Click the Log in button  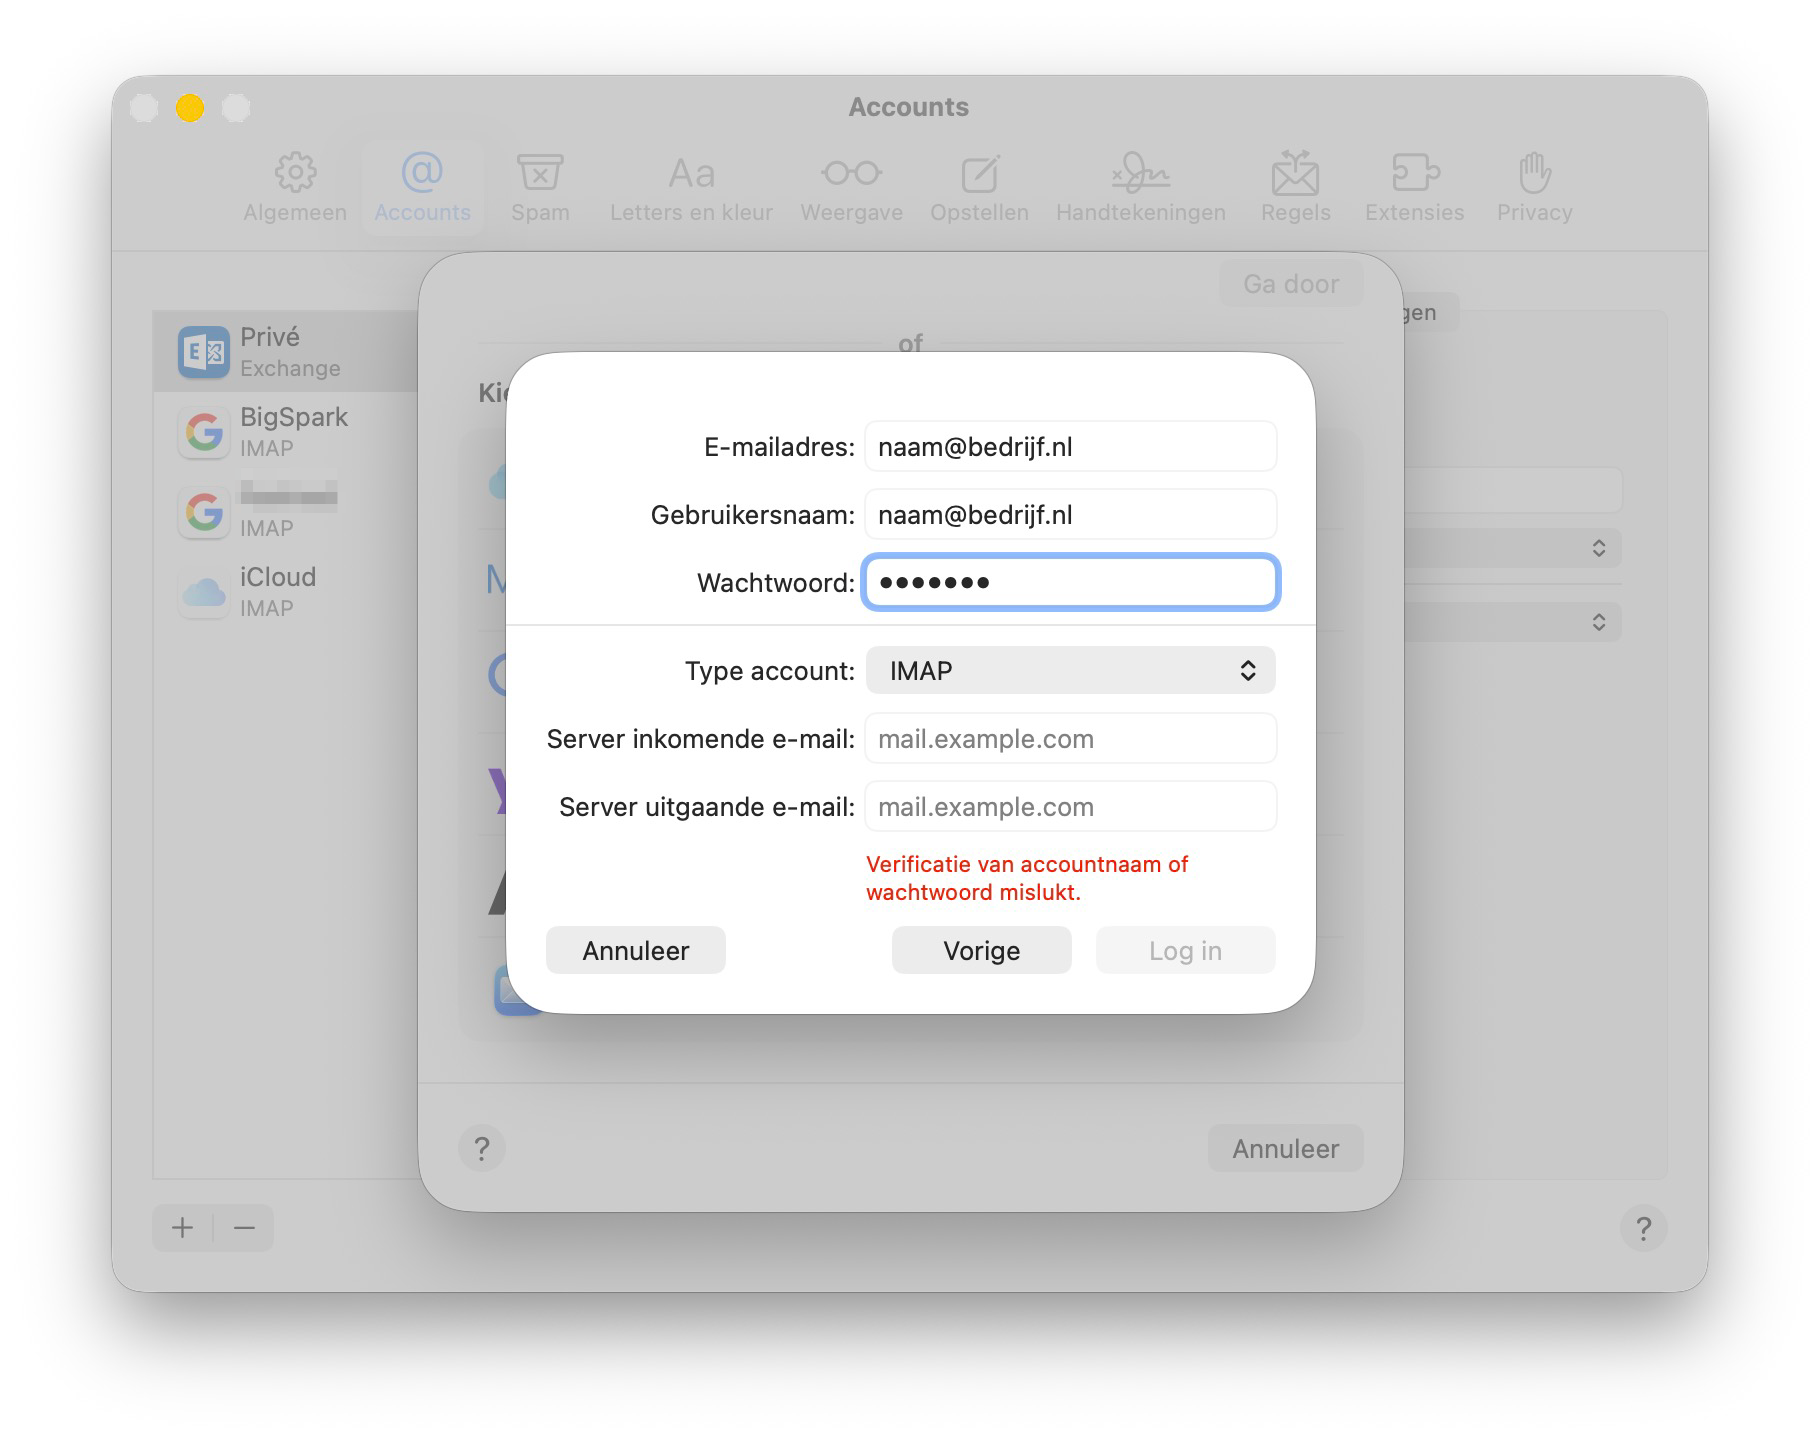(x=1186, y=950)
